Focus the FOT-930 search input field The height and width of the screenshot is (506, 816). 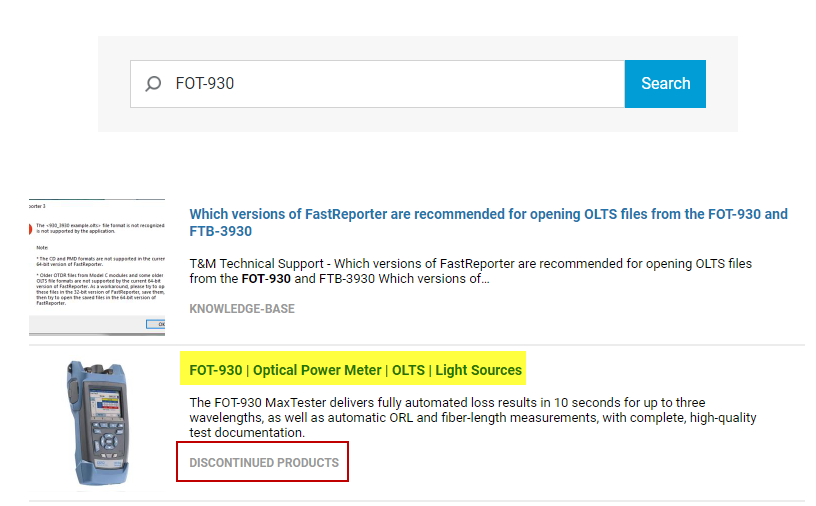pos(377,84)
